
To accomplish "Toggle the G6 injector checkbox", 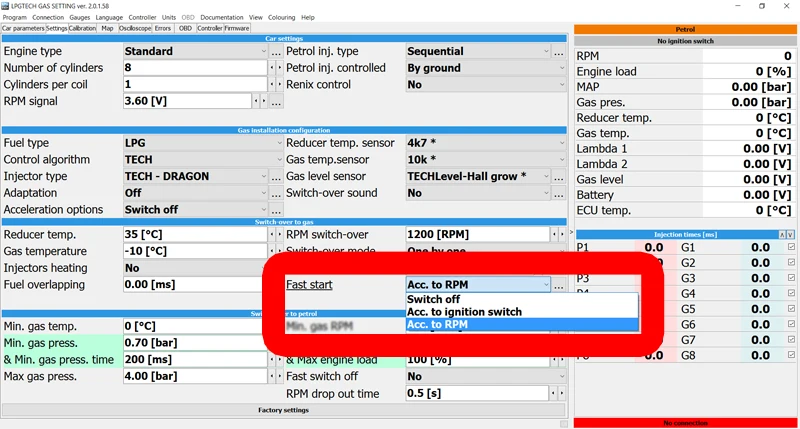I will 791,324.
